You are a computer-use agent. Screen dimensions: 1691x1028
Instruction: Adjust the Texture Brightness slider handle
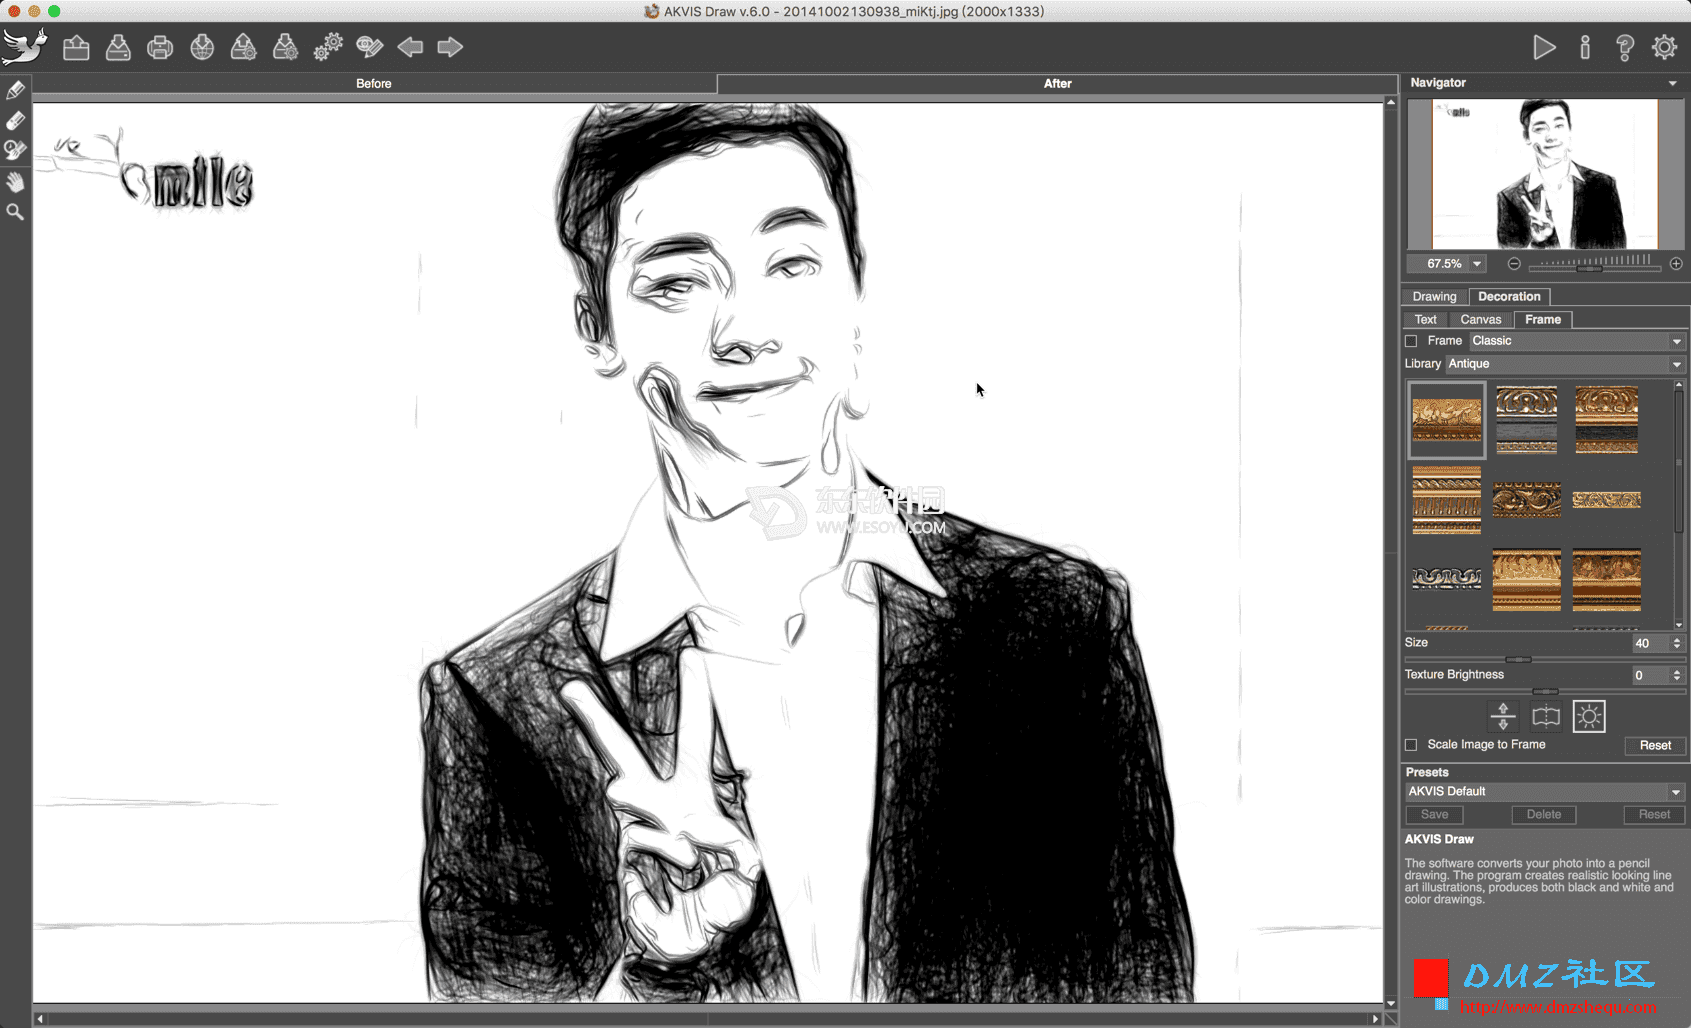(1545, 692)
